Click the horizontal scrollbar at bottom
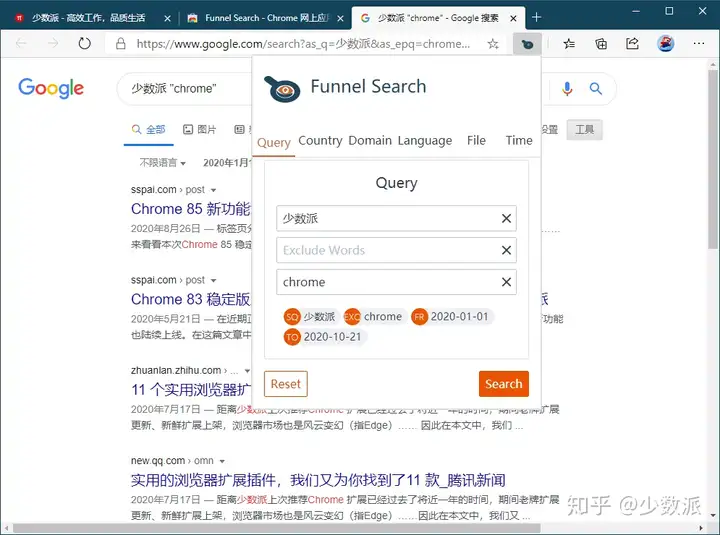The width and height of the screenshot is (720, 535). pos(276,529)
